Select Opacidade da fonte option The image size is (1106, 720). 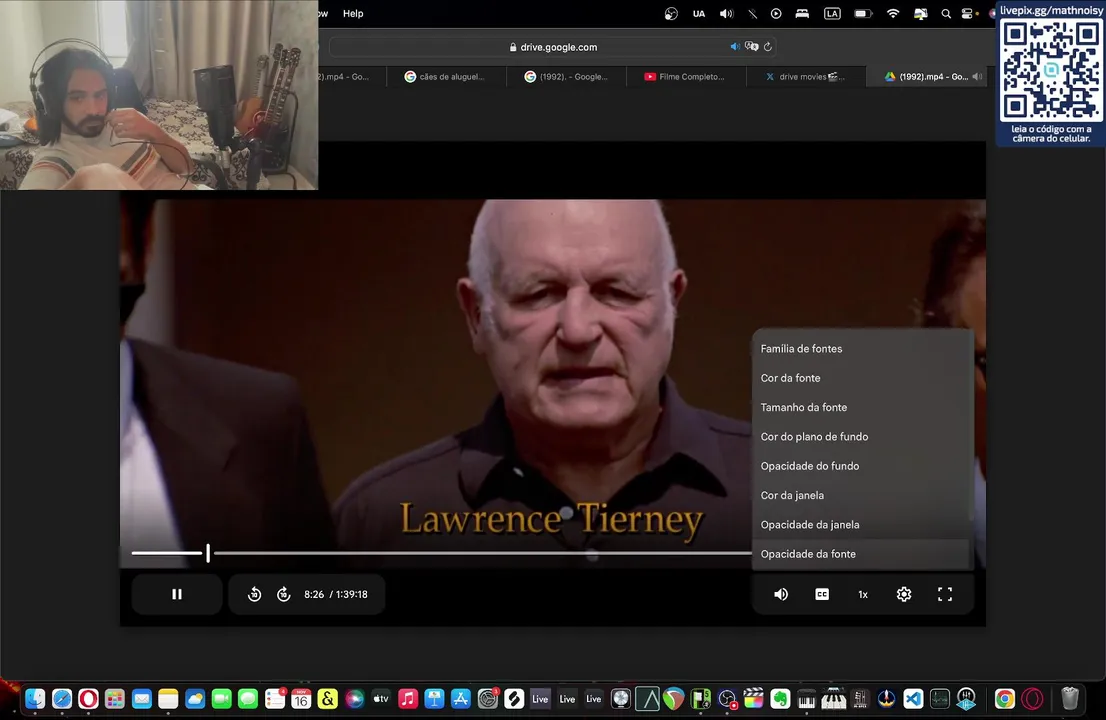click(x=861, y=554)
